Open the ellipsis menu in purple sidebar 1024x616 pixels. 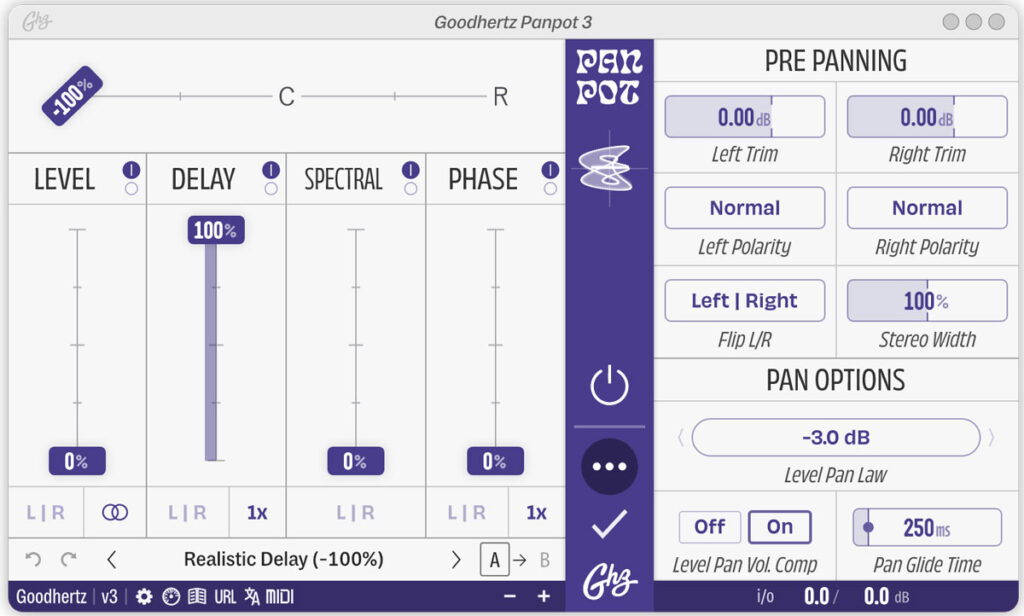(x=611, y=466)
